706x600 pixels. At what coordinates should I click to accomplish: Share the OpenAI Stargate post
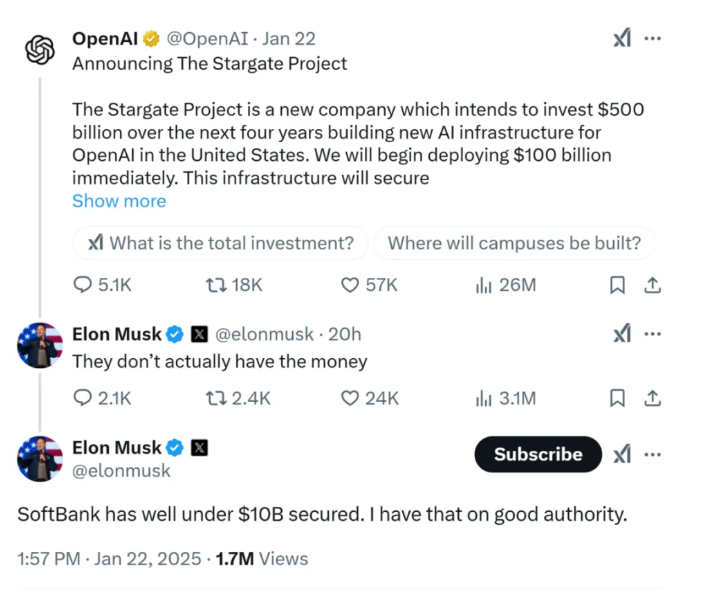[x=652, y=285]
